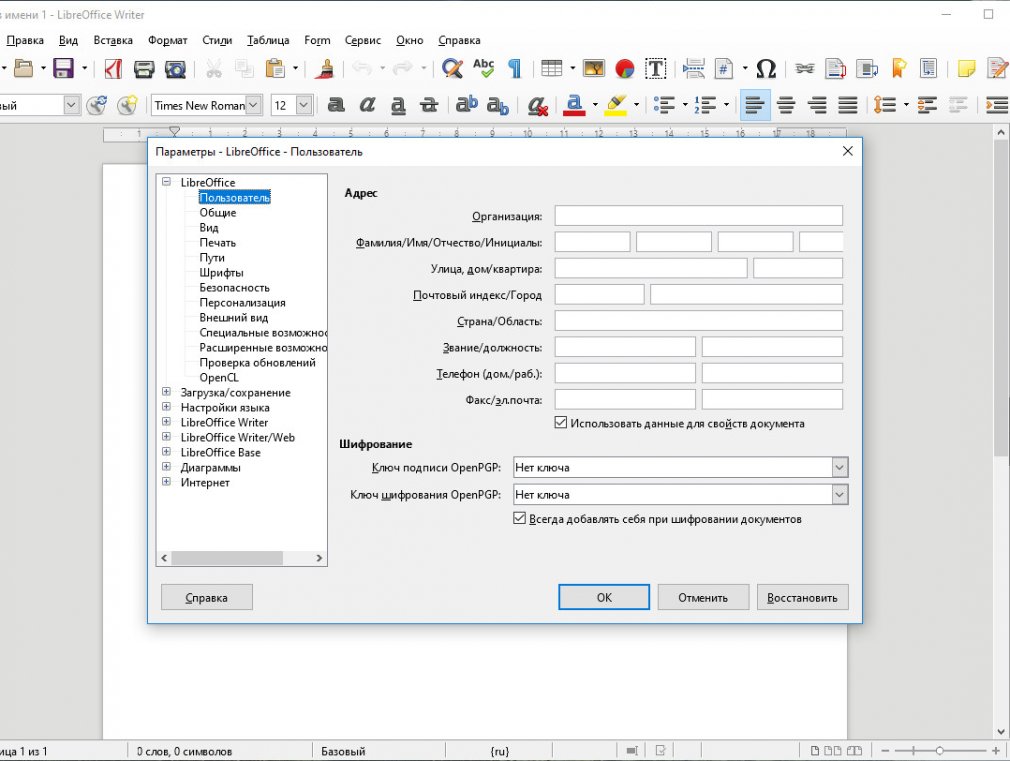Click the Организация input field

pyautogui.click(x=698, y=216)
